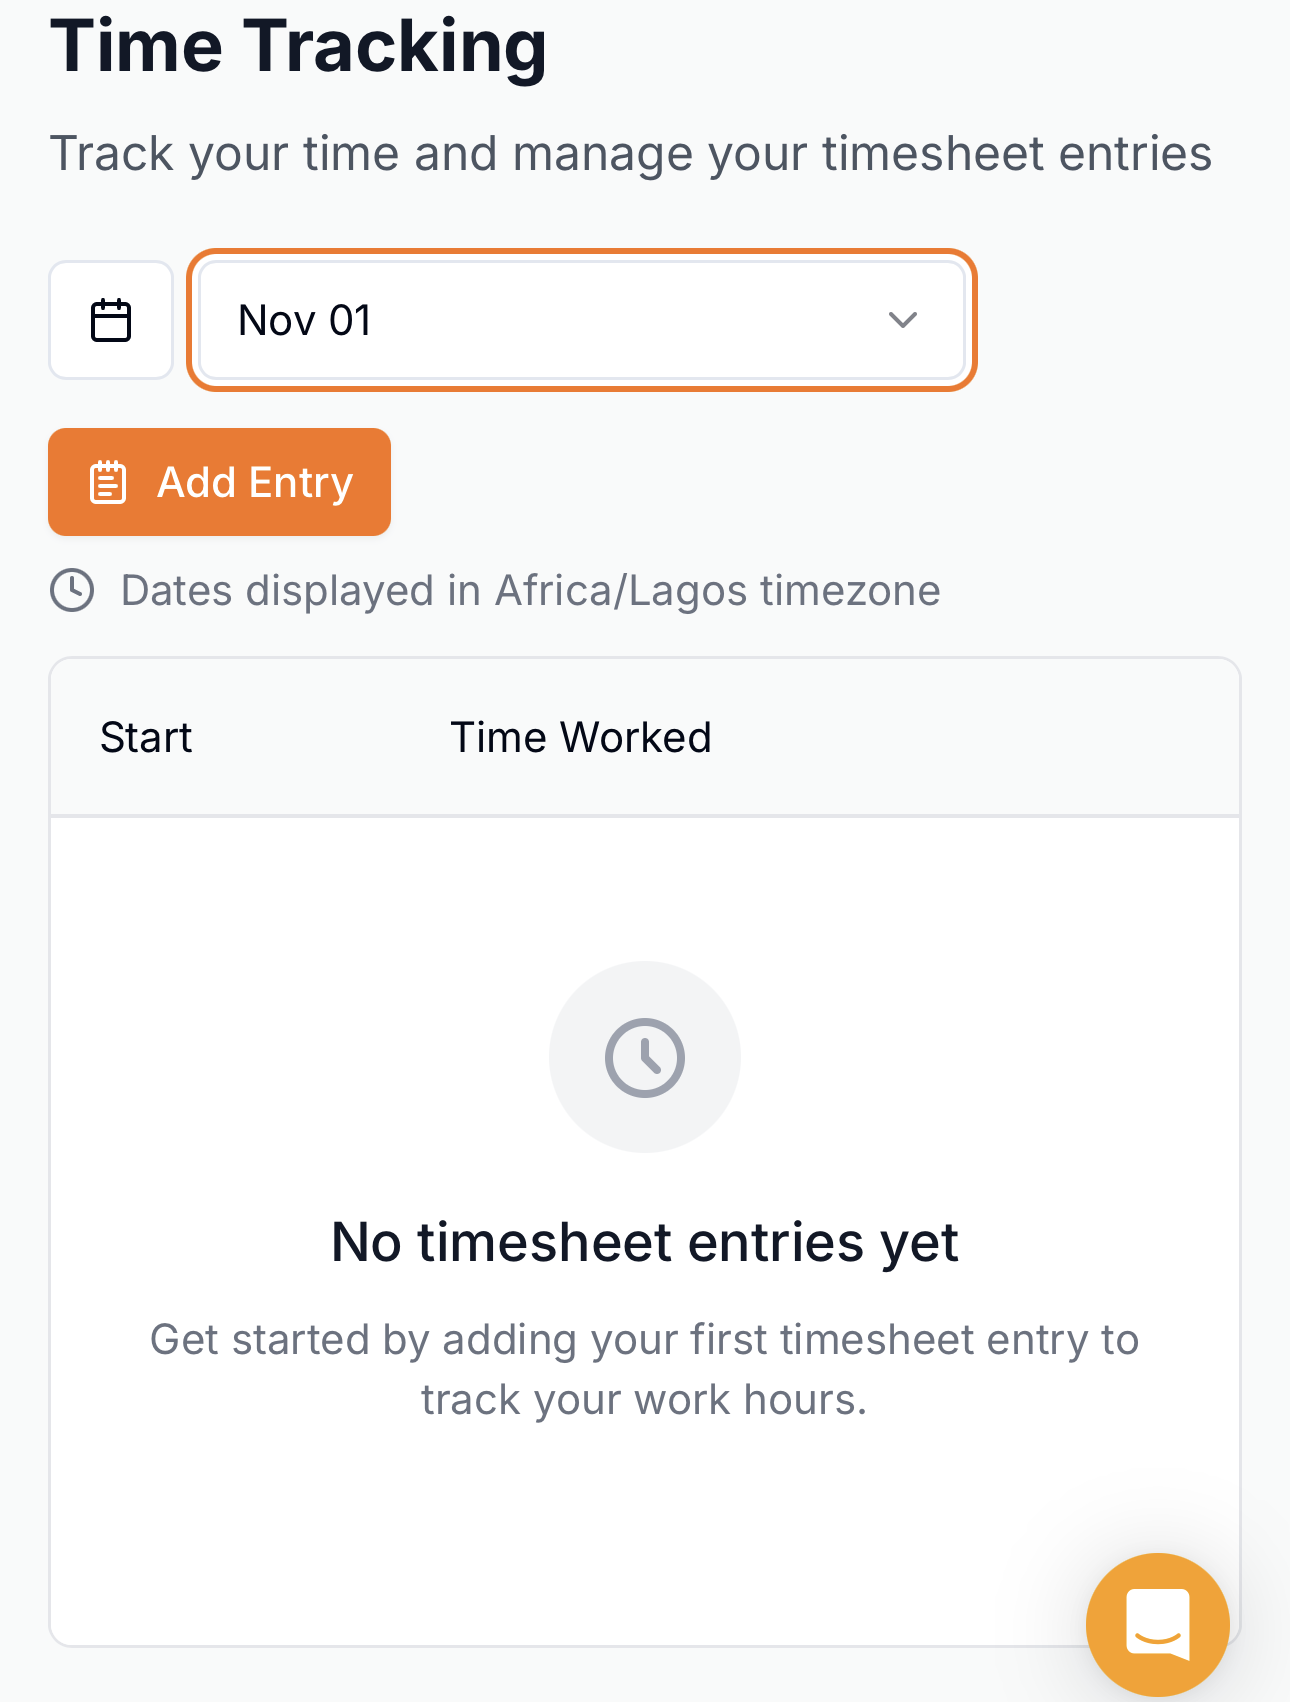This screenshot has height=1702, width=1290.
Task: Open the calendar date picker icon
Action: [111, 320]
